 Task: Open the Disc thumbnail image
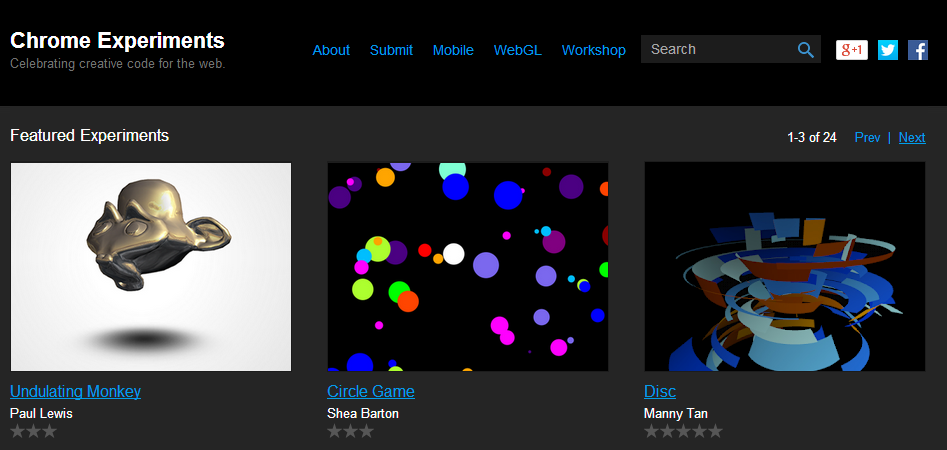pos(785,266)
